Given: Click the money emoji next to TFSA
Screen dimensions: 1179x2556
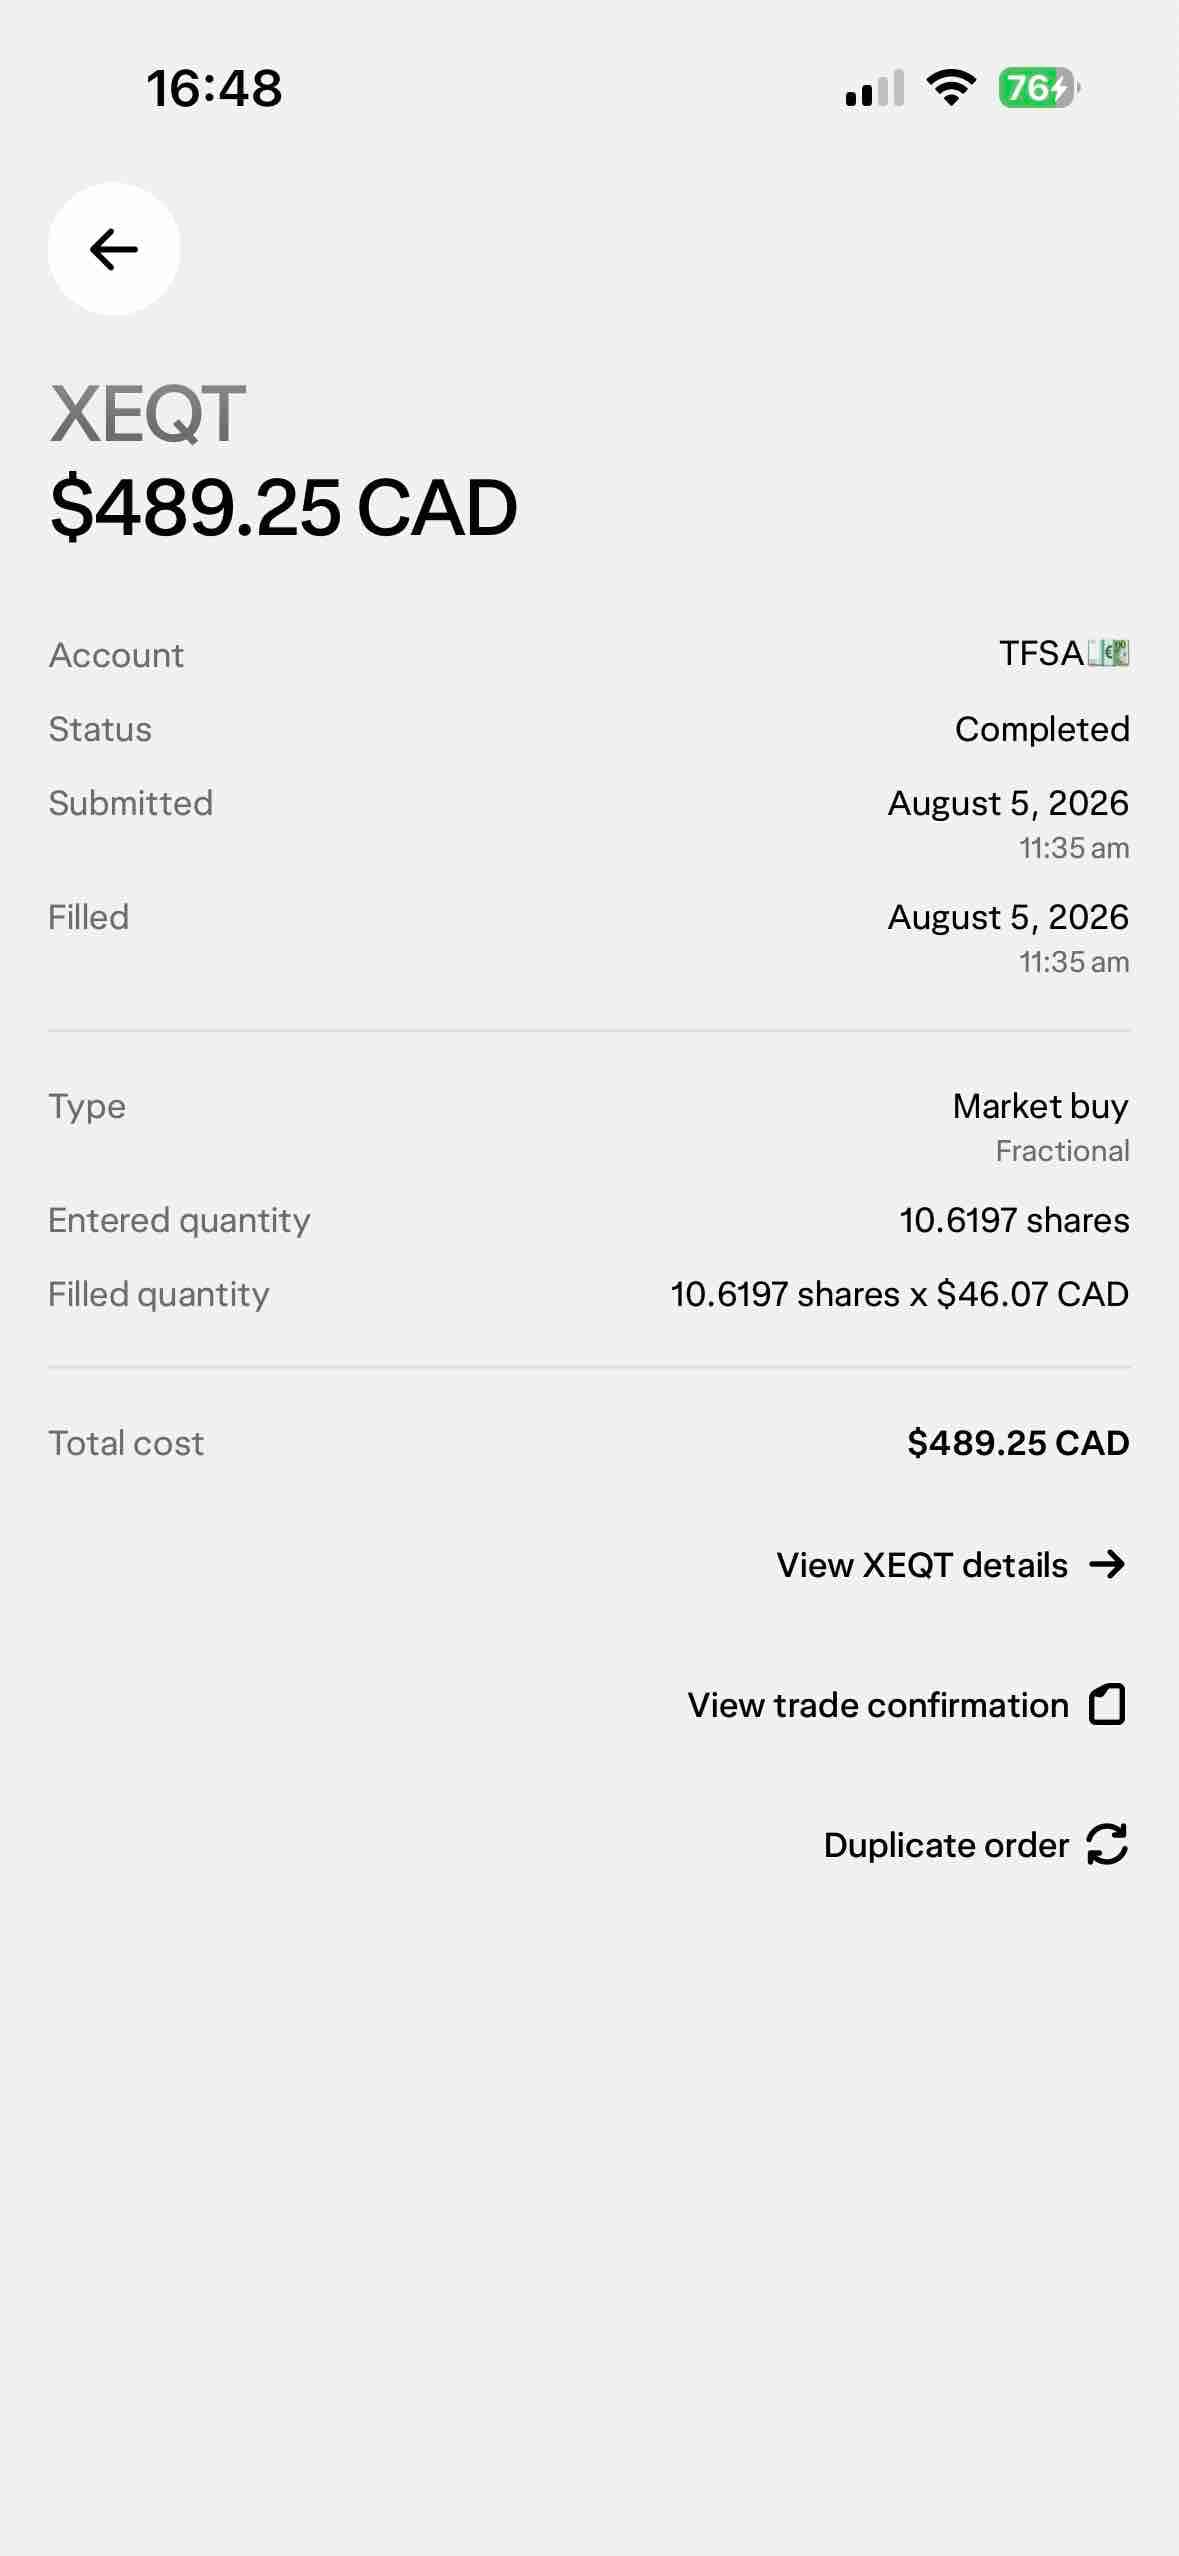Looking at the screenshot, I should (1109, 653).
